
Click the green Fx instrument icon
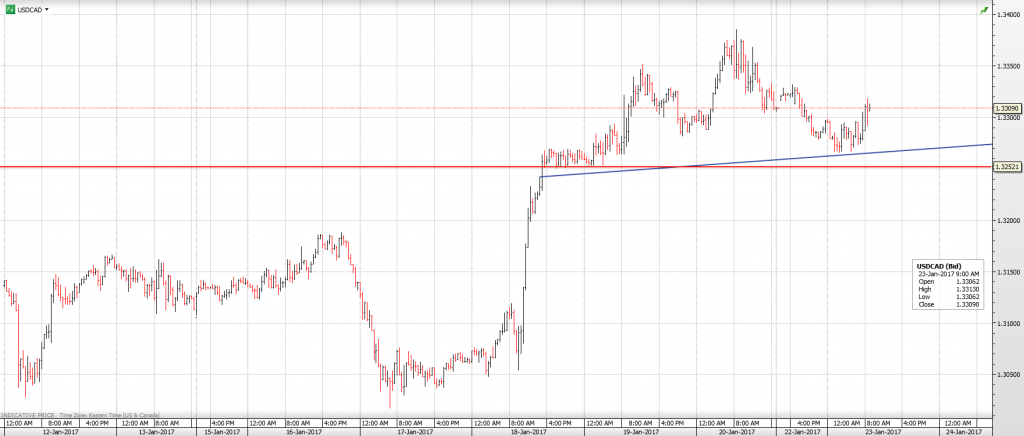[x=9, y=8]
